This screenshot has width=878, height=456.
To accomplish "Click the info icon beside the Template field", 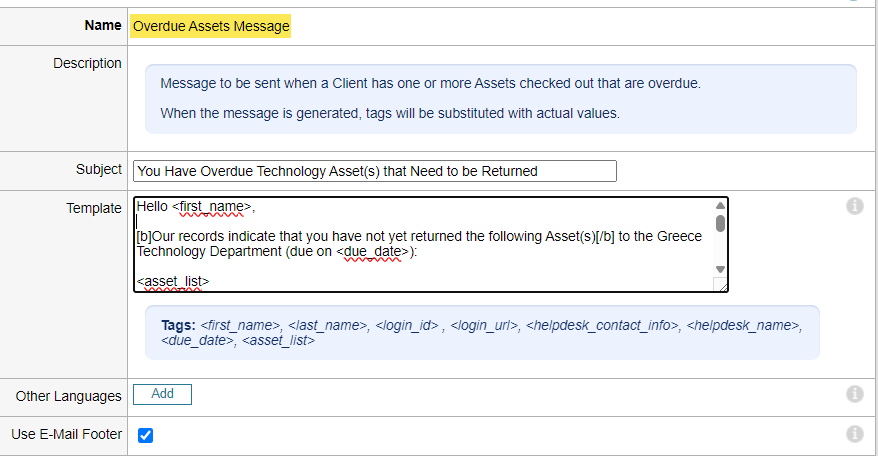I will (x=855, y=206).
